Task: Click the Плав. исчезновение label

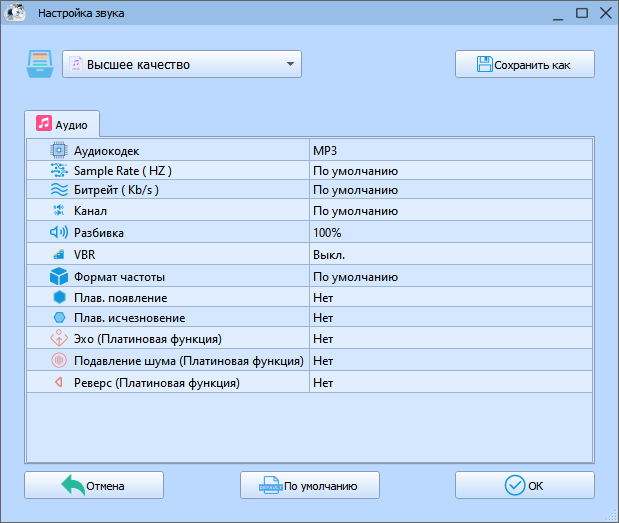Action: pos(130,318)
